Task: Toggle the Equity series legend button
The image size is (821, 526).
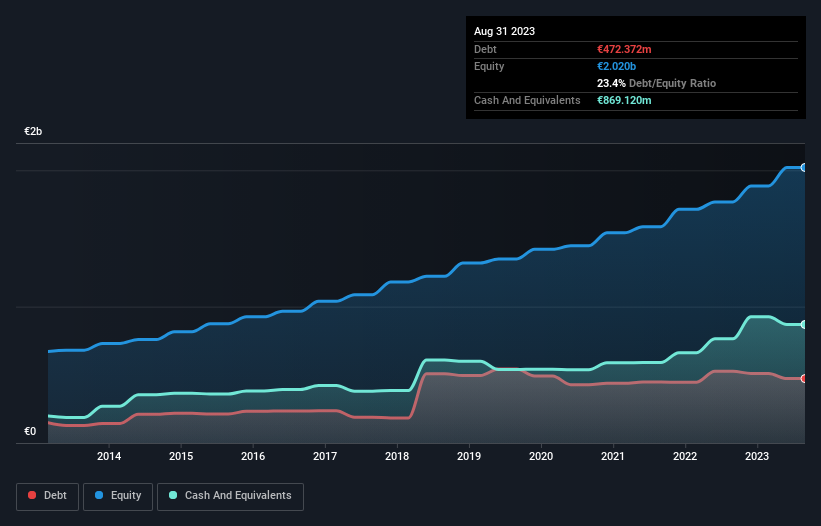Action: 118,496
